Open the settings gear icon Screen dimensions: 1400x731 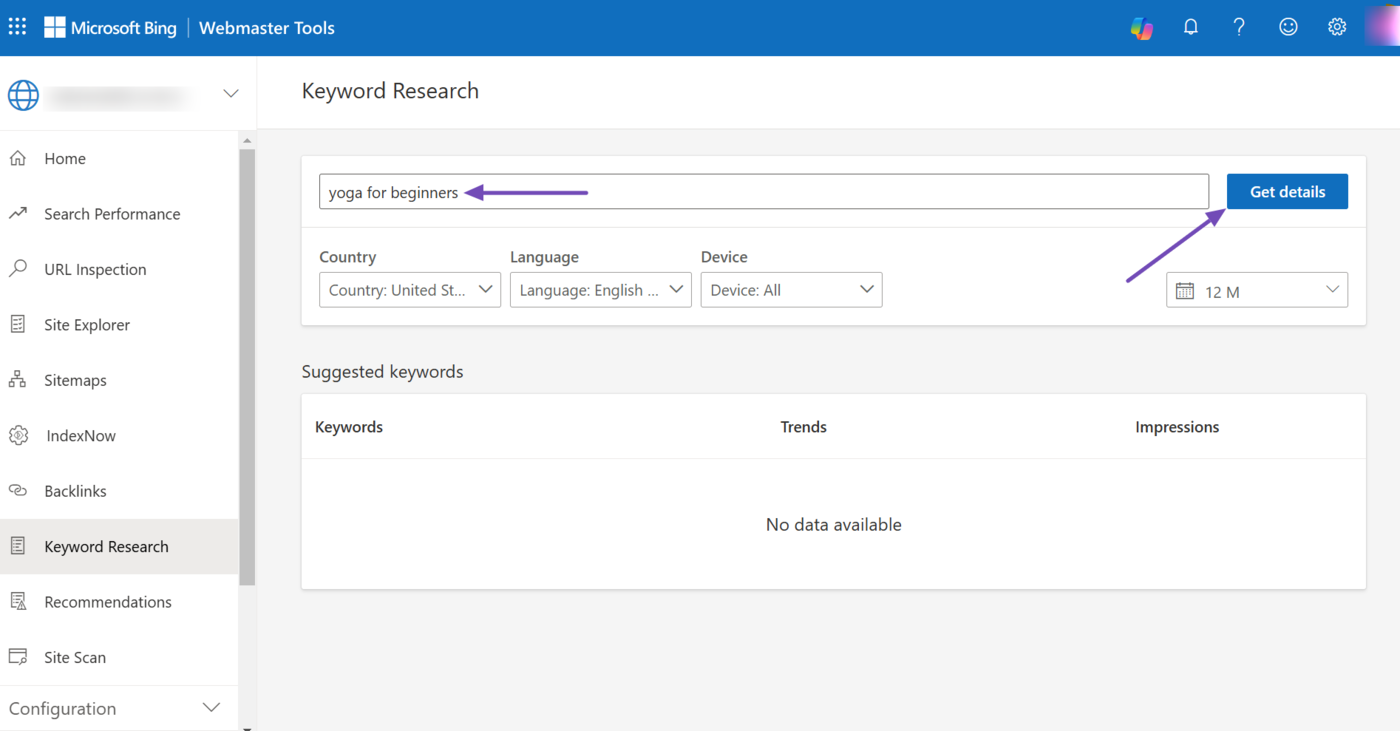(x=1337, y=28)
